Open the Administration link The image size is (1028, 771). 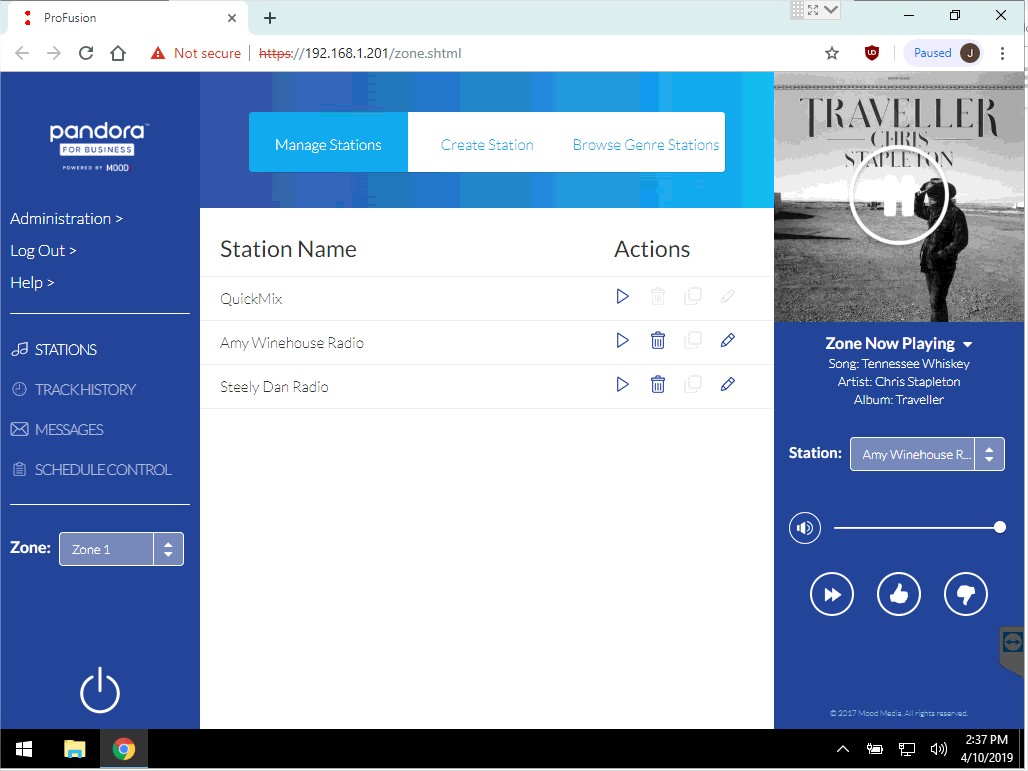pos(66,218)
